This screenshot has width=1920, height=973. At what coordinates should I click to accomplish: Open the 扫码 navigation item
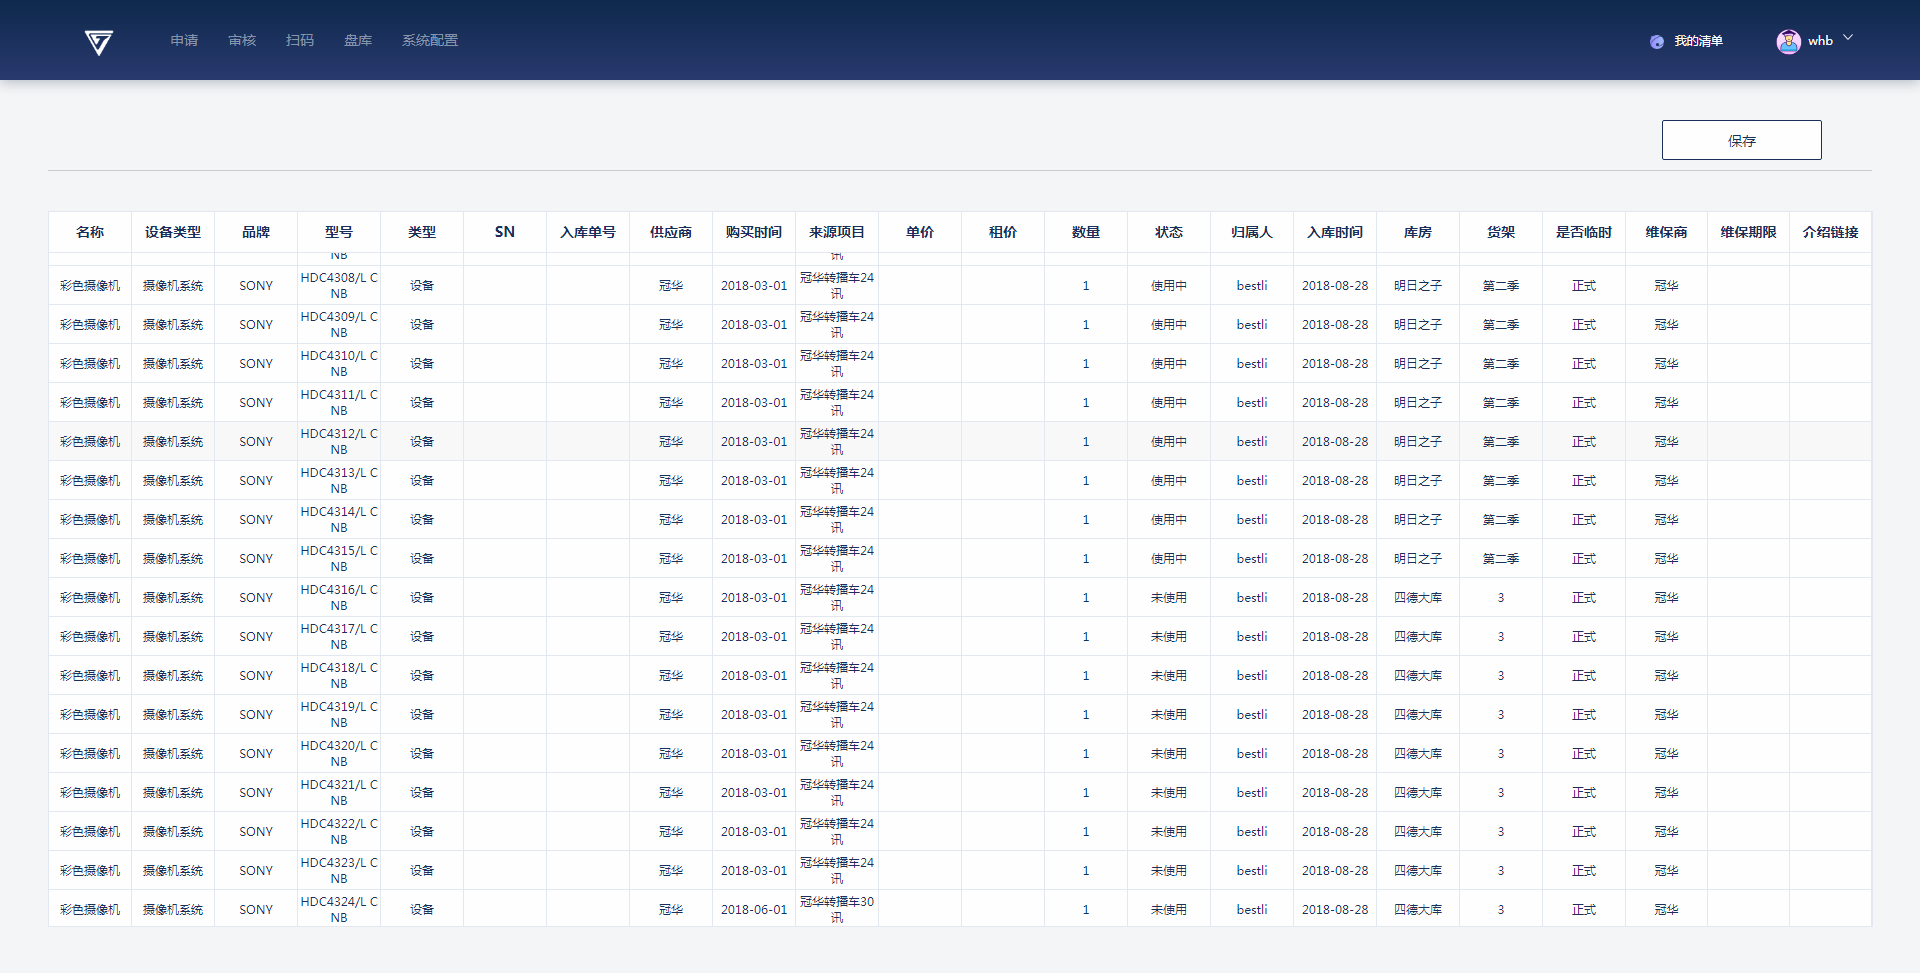point(300,41)
